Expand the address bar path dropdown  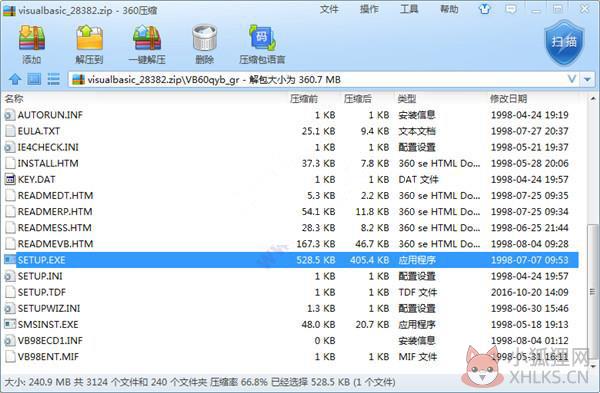(572, 79)
